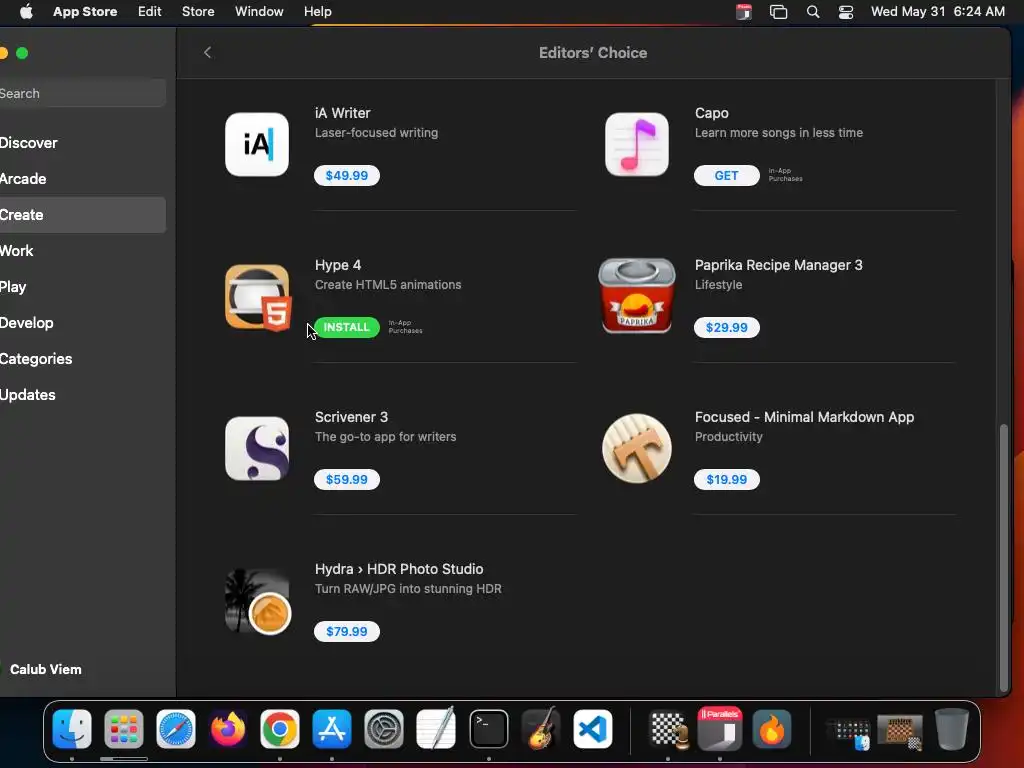Open the Hydra HDR Photo Studio icon

pyautogui.click(x=258, y=601)
